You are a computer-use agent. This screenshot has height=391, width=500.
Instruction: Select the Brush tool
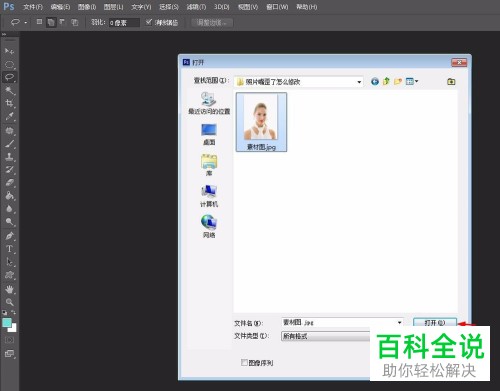(x=9, y=144)
